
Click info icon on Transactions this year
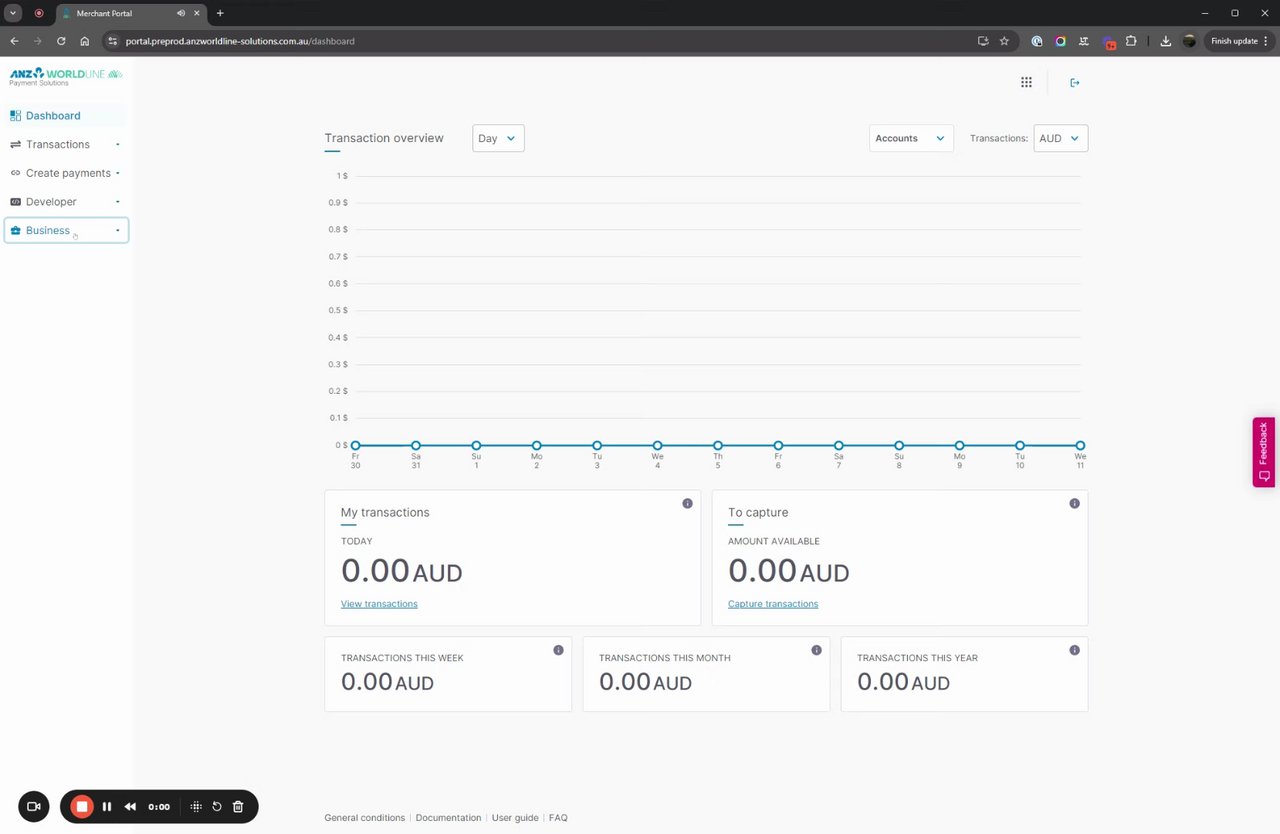point(1074,650)
